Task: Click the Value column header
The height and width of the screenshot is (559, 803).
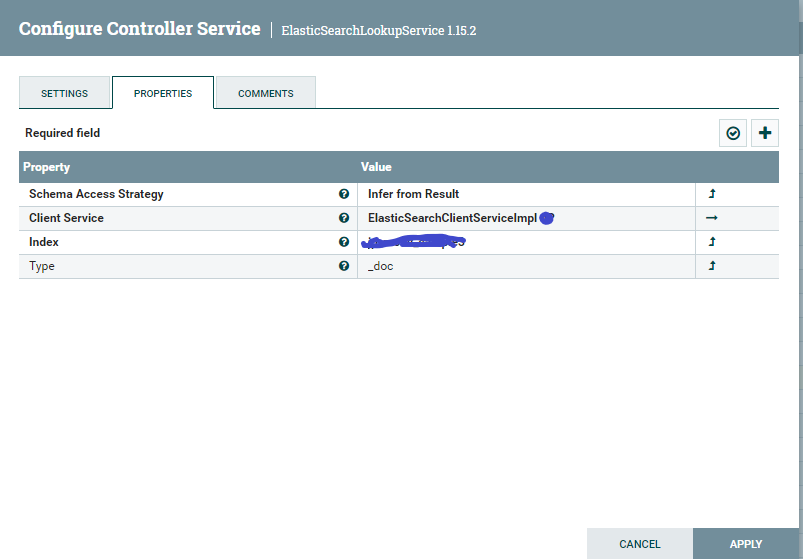Action: click(376, 167)
